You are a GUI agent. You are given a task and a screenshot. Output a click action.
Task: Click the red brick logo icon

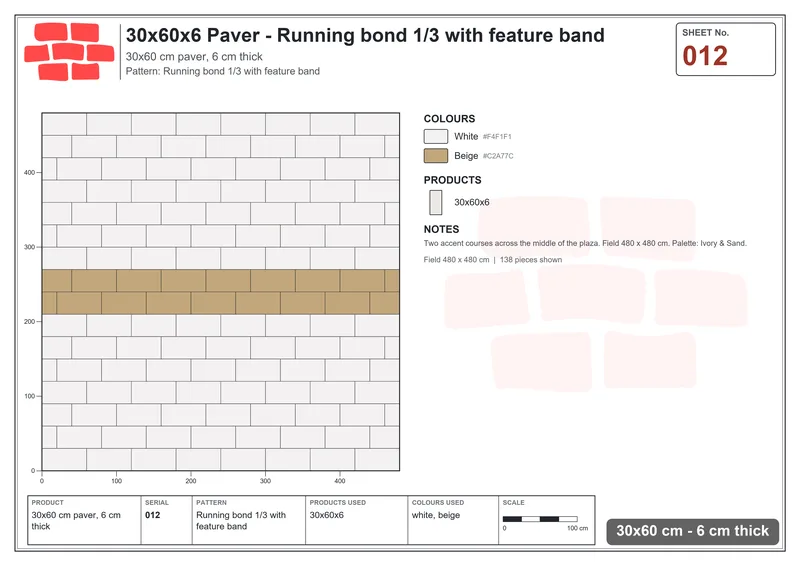pyautogui.click(x=69, y=52)
